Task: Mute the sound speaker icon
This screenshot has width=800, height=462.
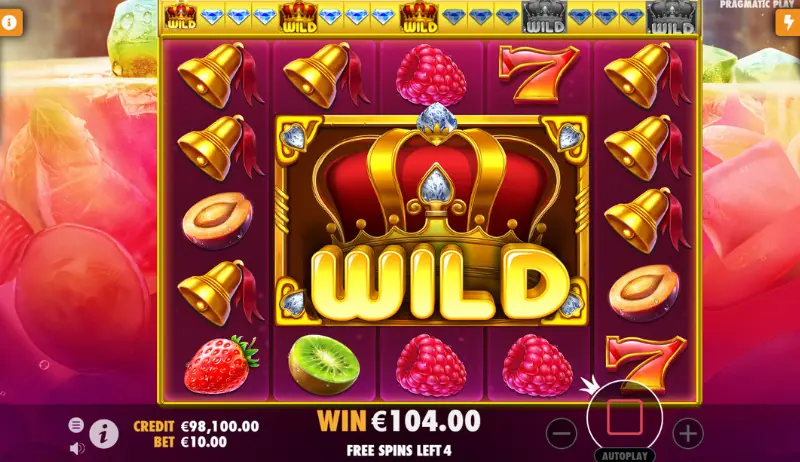Action: tap(77, 448)
